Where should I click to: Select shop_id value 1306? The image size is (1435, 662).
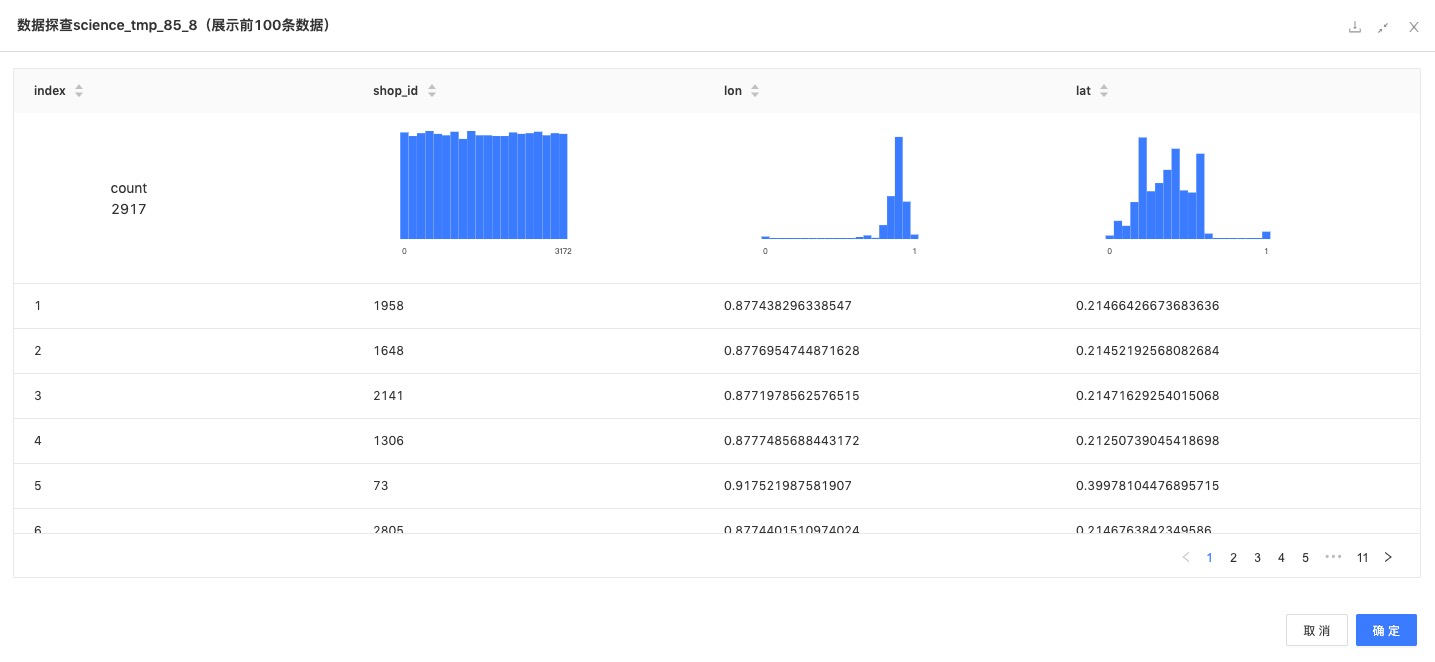[x=388, y=441]
